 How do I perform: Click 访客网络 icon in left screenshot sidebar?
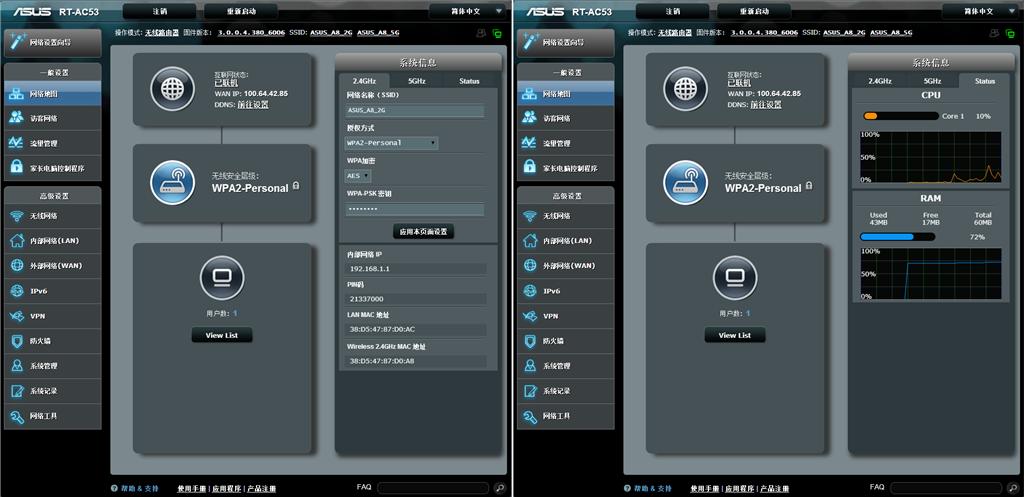16,118
